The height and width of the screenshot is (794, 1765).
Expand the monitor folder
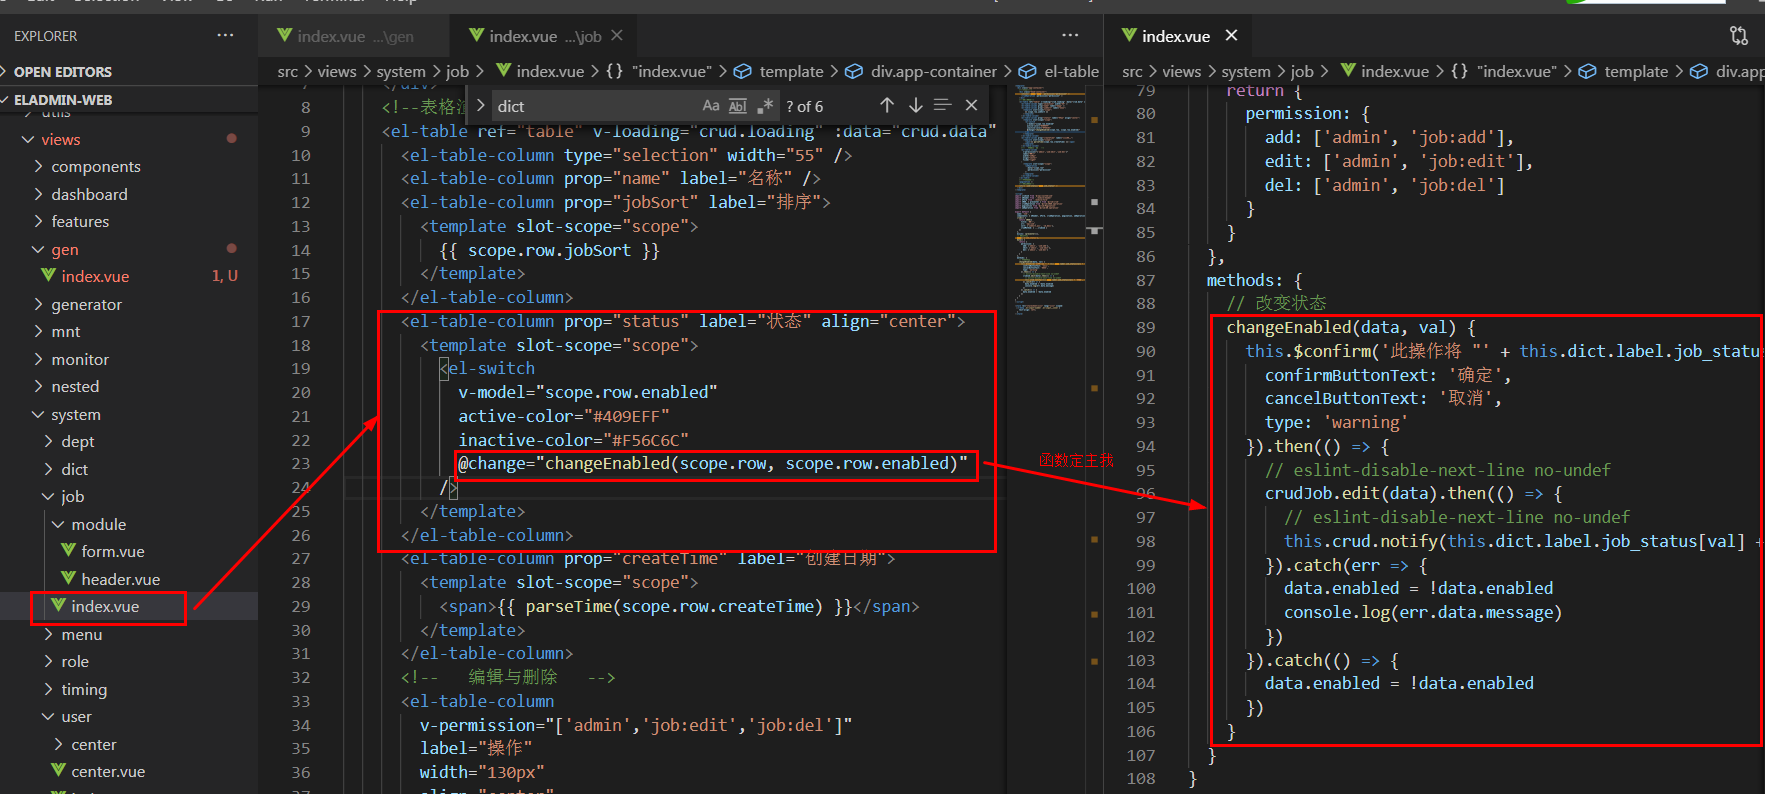point(129,359)
